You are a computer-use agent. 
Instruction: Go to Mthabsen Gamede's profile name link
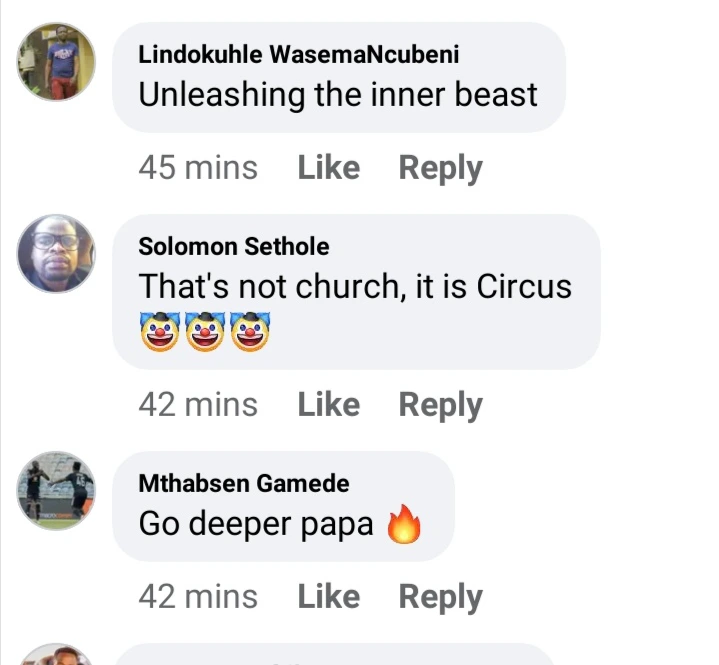243,484
